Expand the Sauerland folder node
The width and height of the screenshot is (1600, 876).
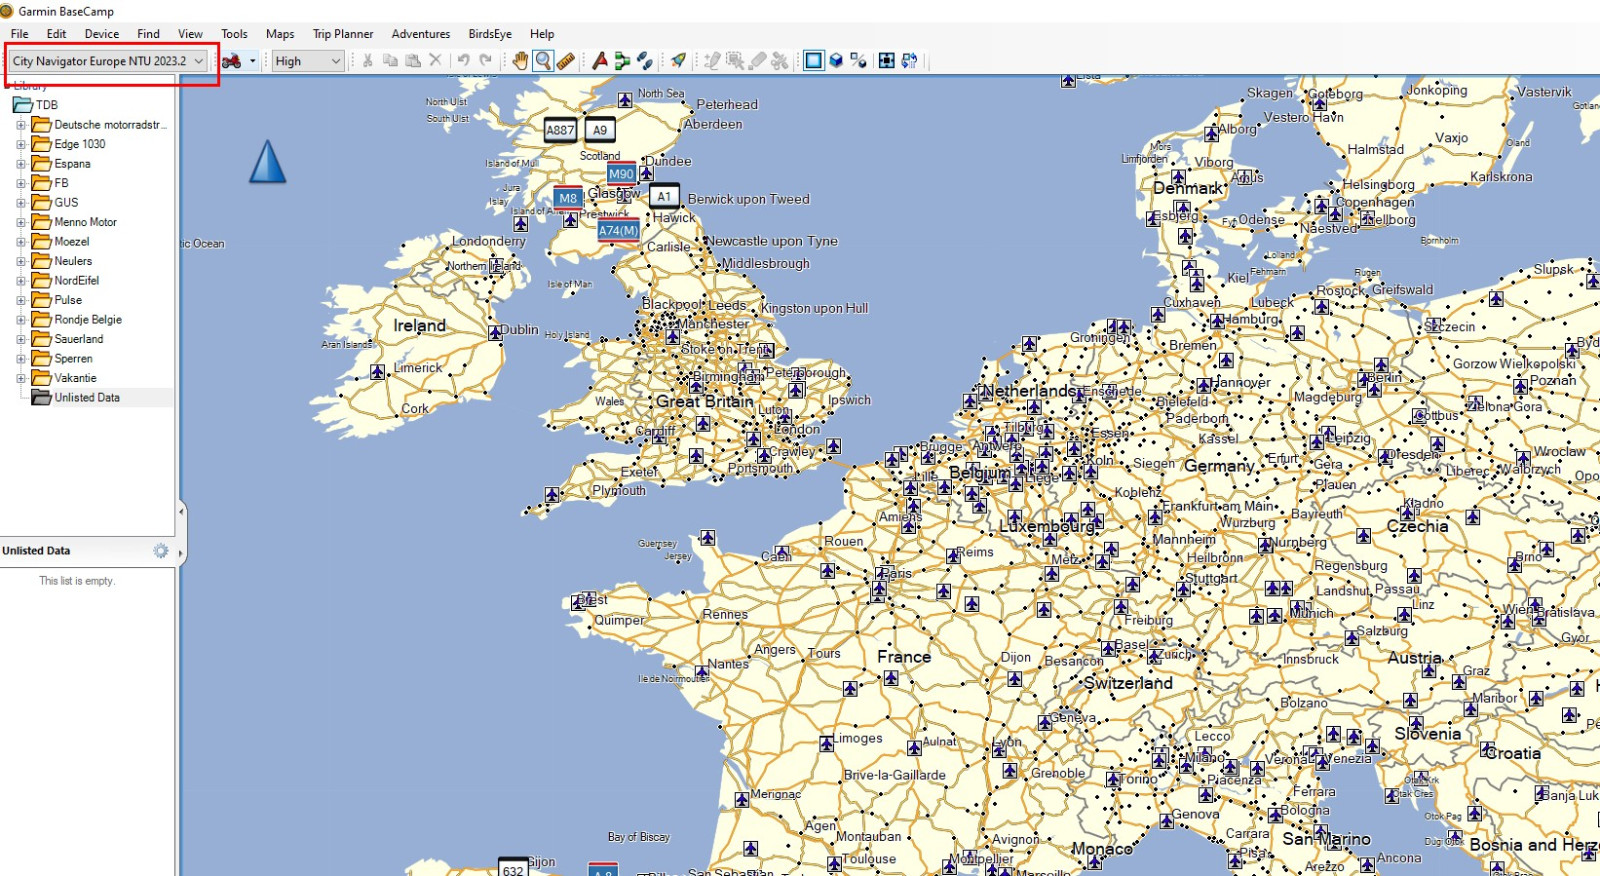point(21,340)
